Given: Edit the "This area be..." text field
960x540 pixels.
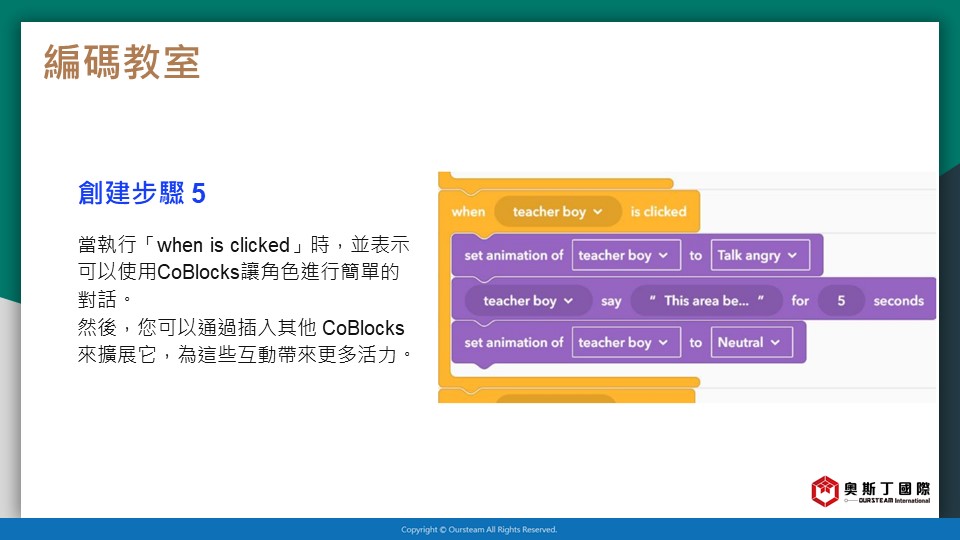Looking at the screenshot, I should pyautogui.click(x=707, y=301).
